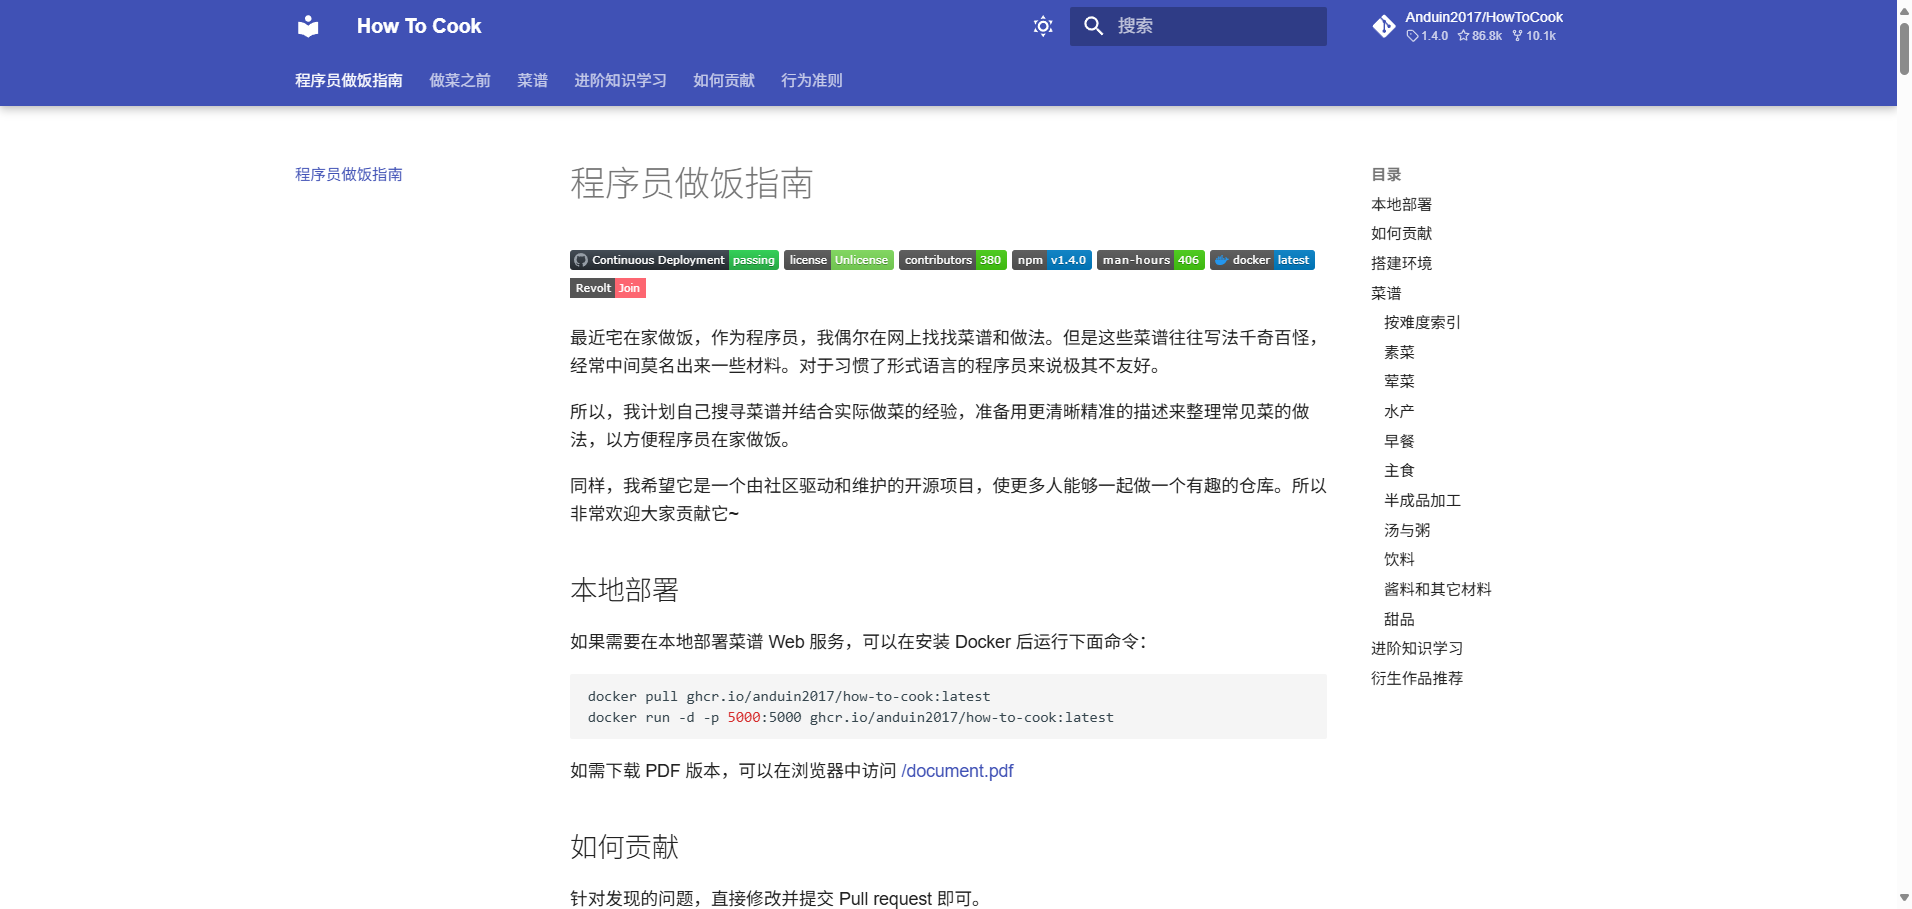Click the vertical scrollbar on the right
1912x909 pixels.
coord(1903,44)
